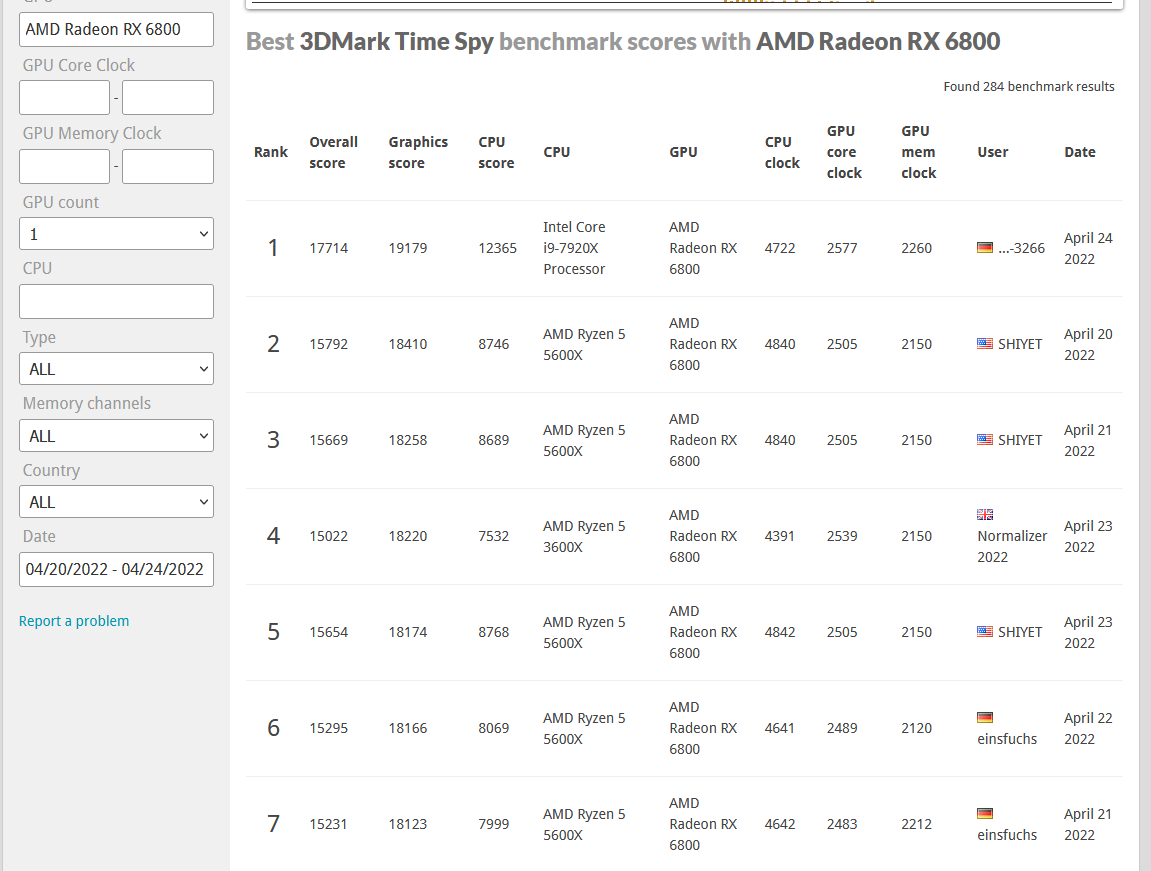Click CPU score 8768
This screenshot has width=1151, height=871.
493,632
